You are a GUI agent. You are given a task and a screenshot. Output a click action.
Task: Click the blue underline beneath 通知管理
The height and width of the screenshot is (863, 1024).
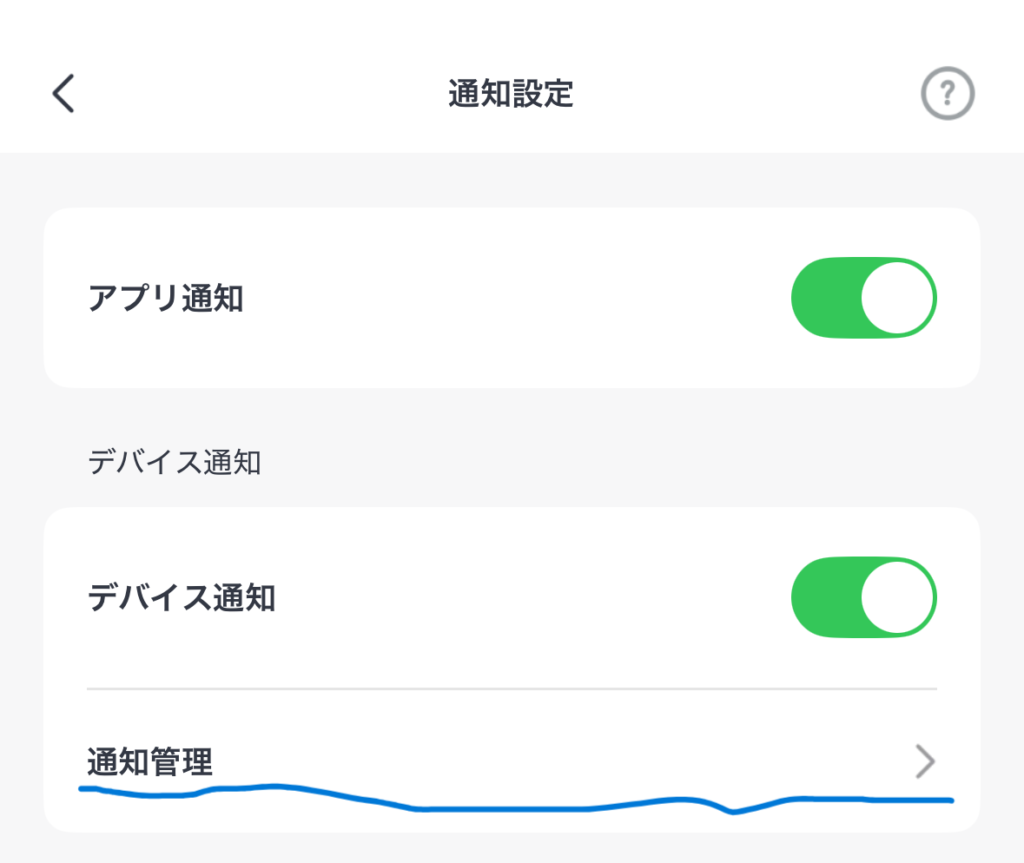click(500, 808)
